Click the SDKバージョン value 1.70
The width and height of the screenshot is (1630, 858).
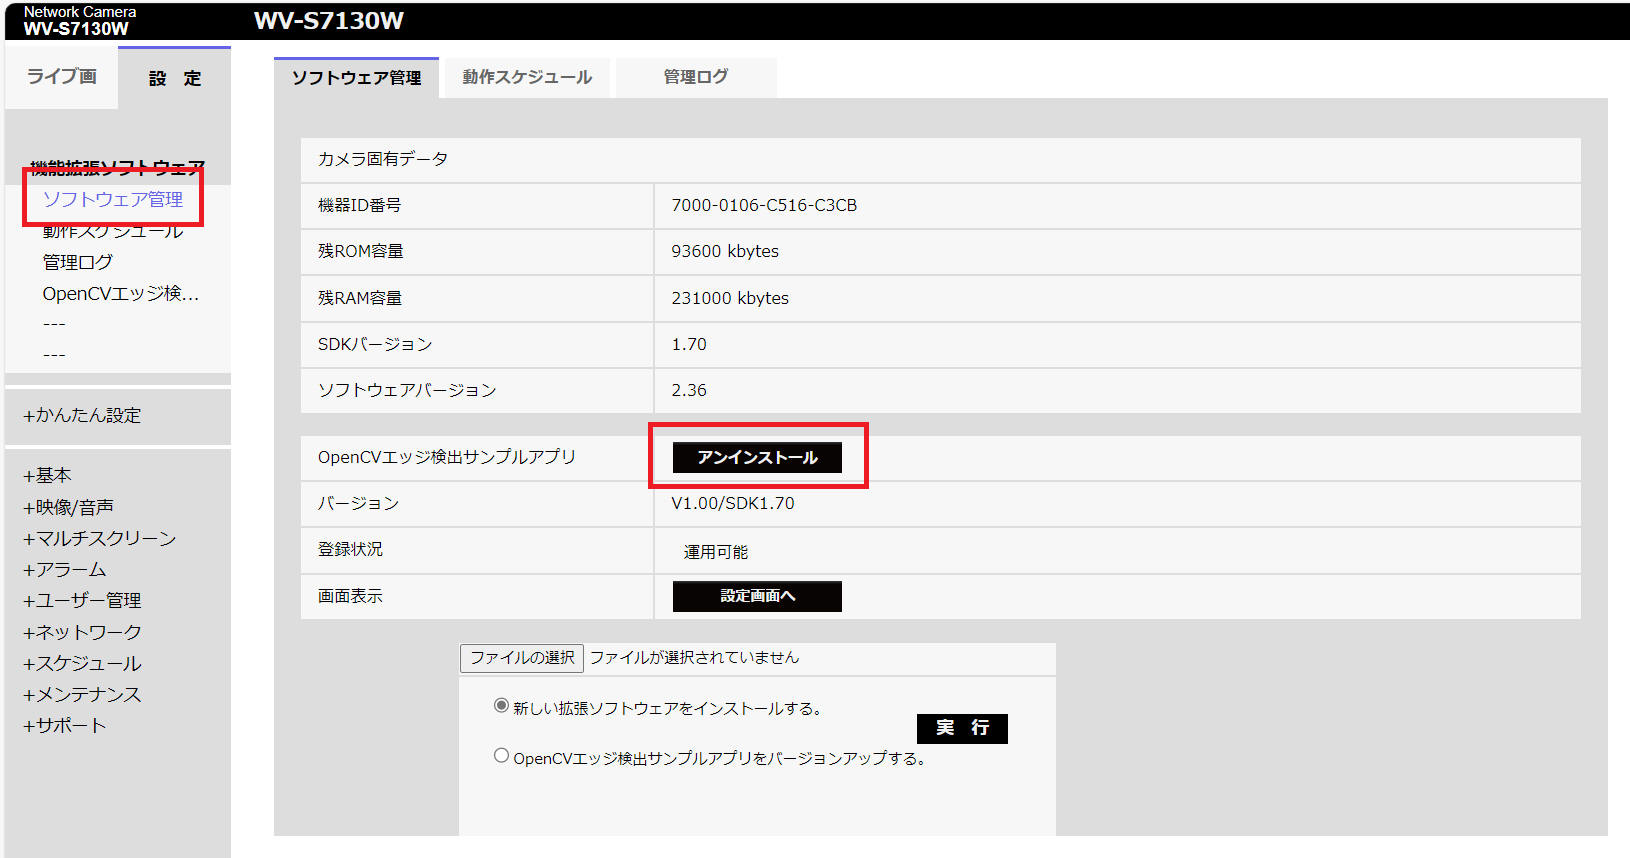689,344
